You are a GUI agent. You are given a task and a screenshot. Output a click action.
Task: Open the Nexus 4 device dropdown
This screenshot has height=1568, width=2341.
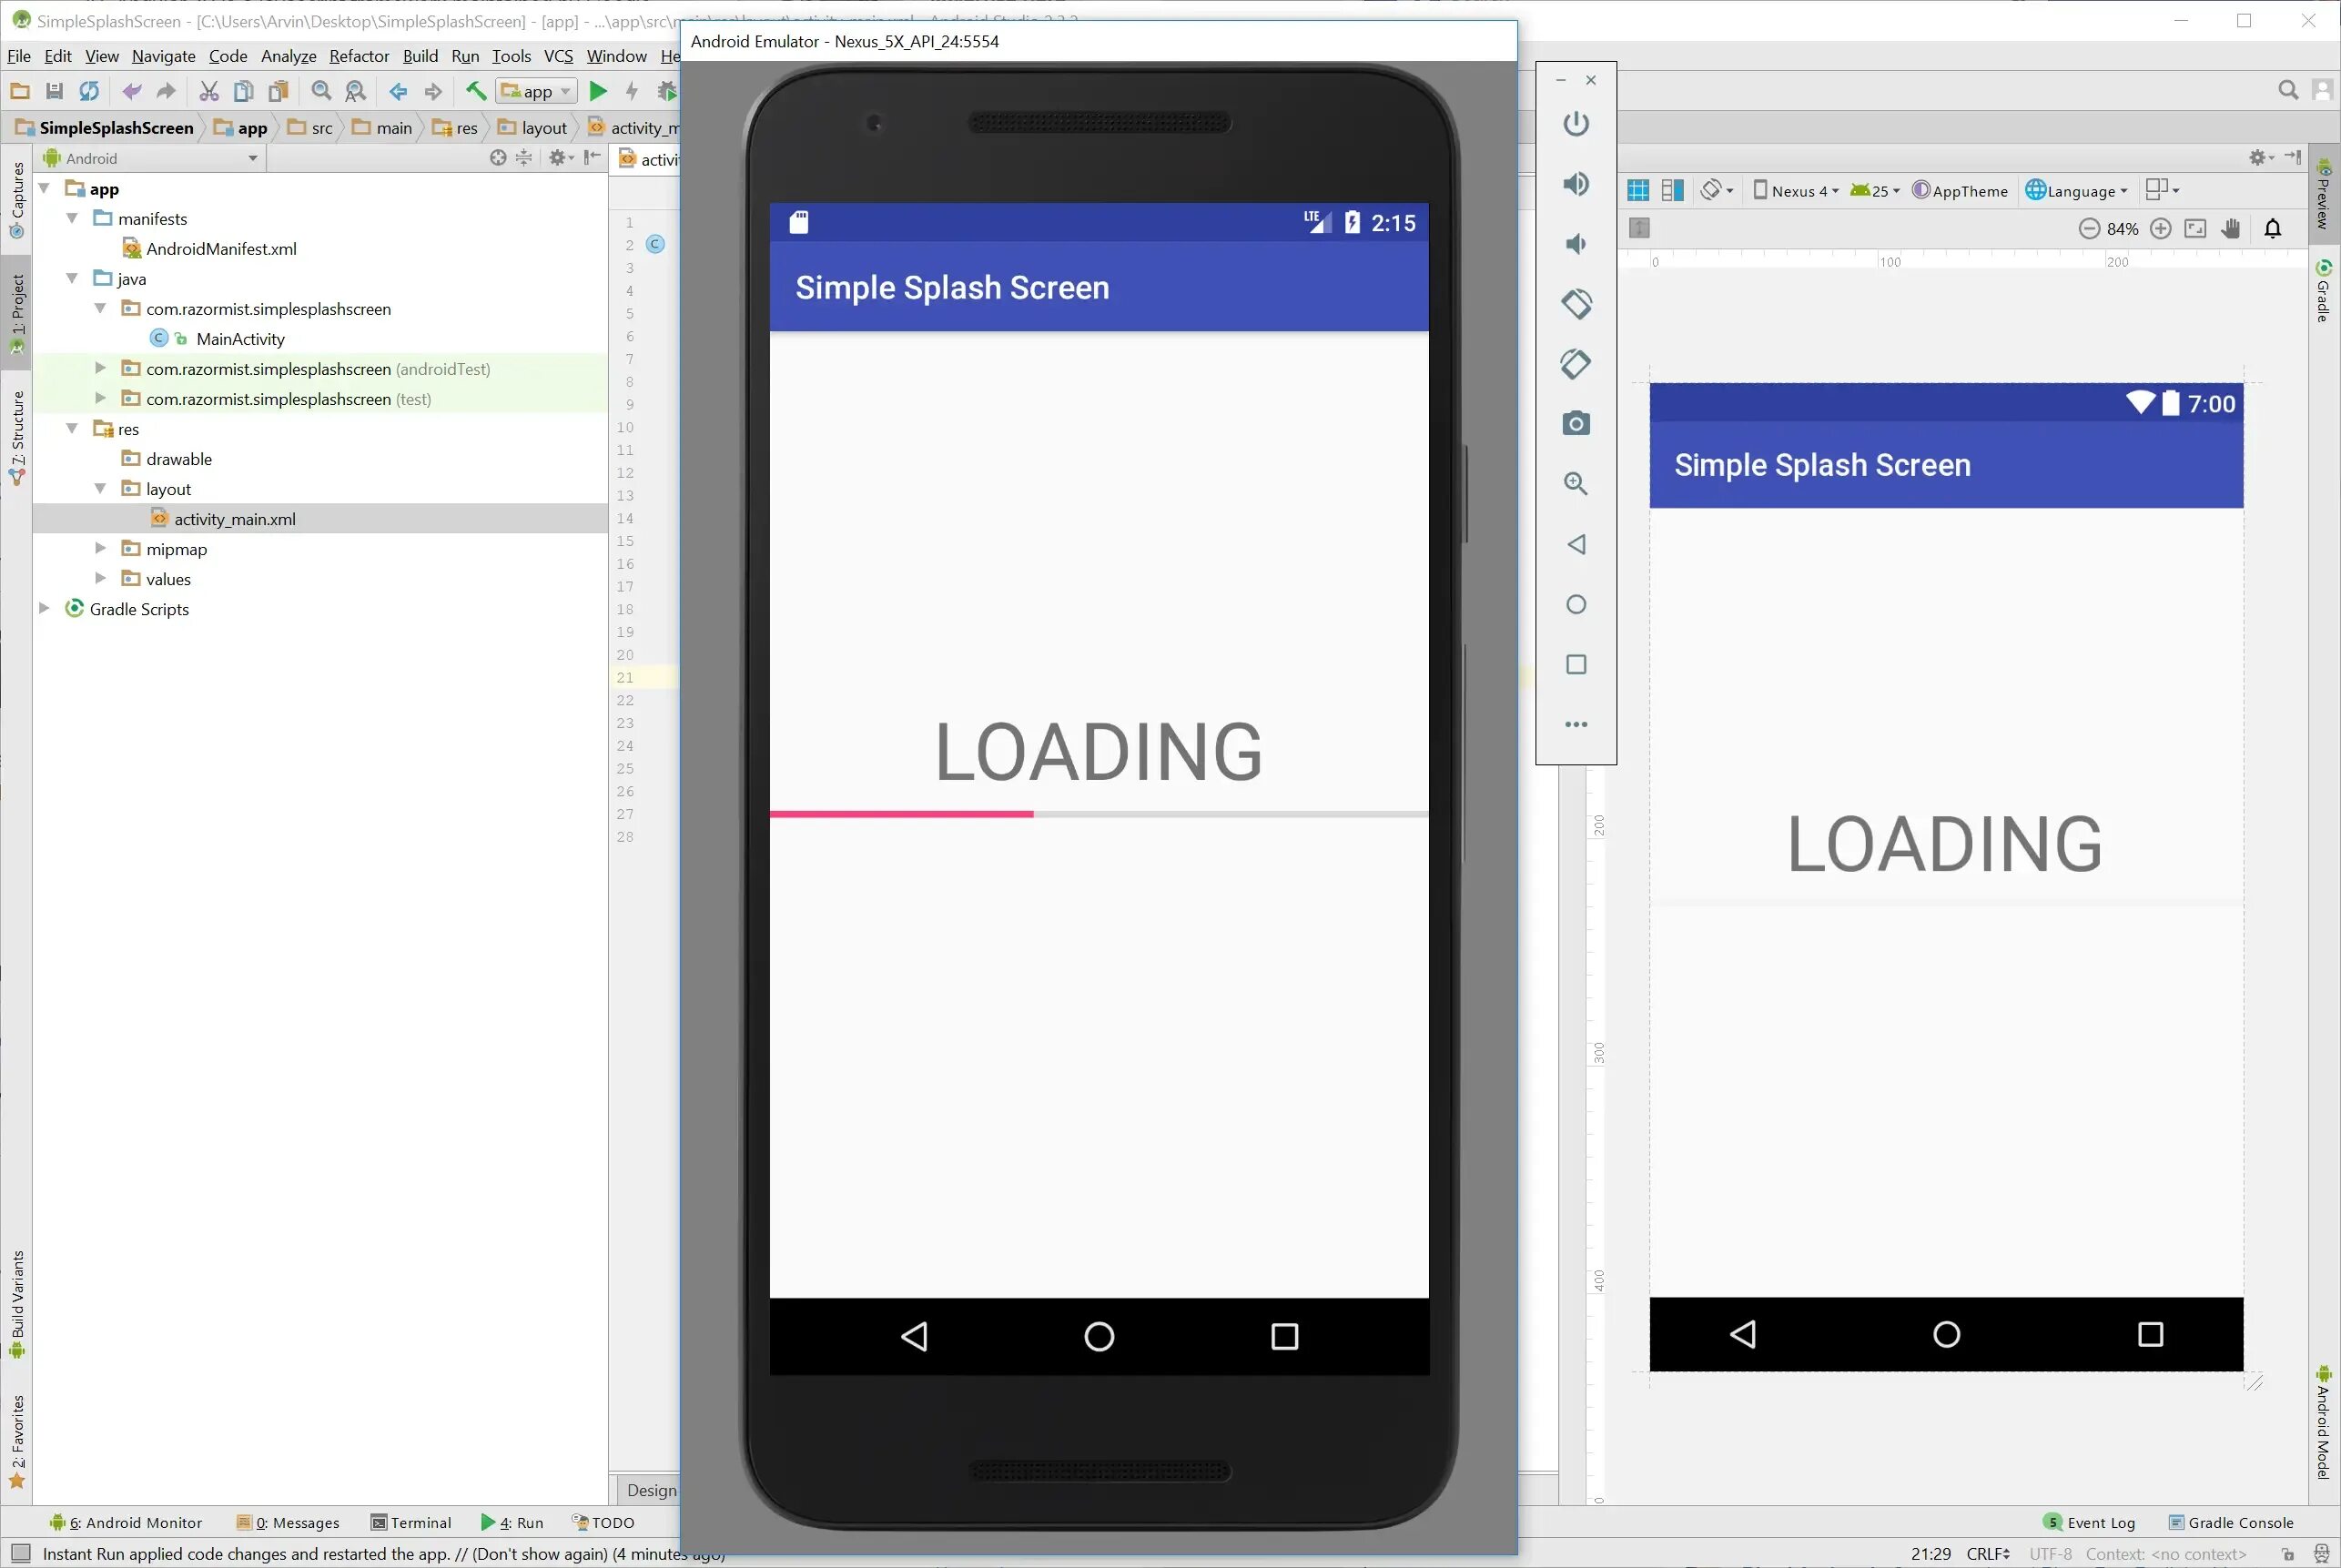point(1796,190)
